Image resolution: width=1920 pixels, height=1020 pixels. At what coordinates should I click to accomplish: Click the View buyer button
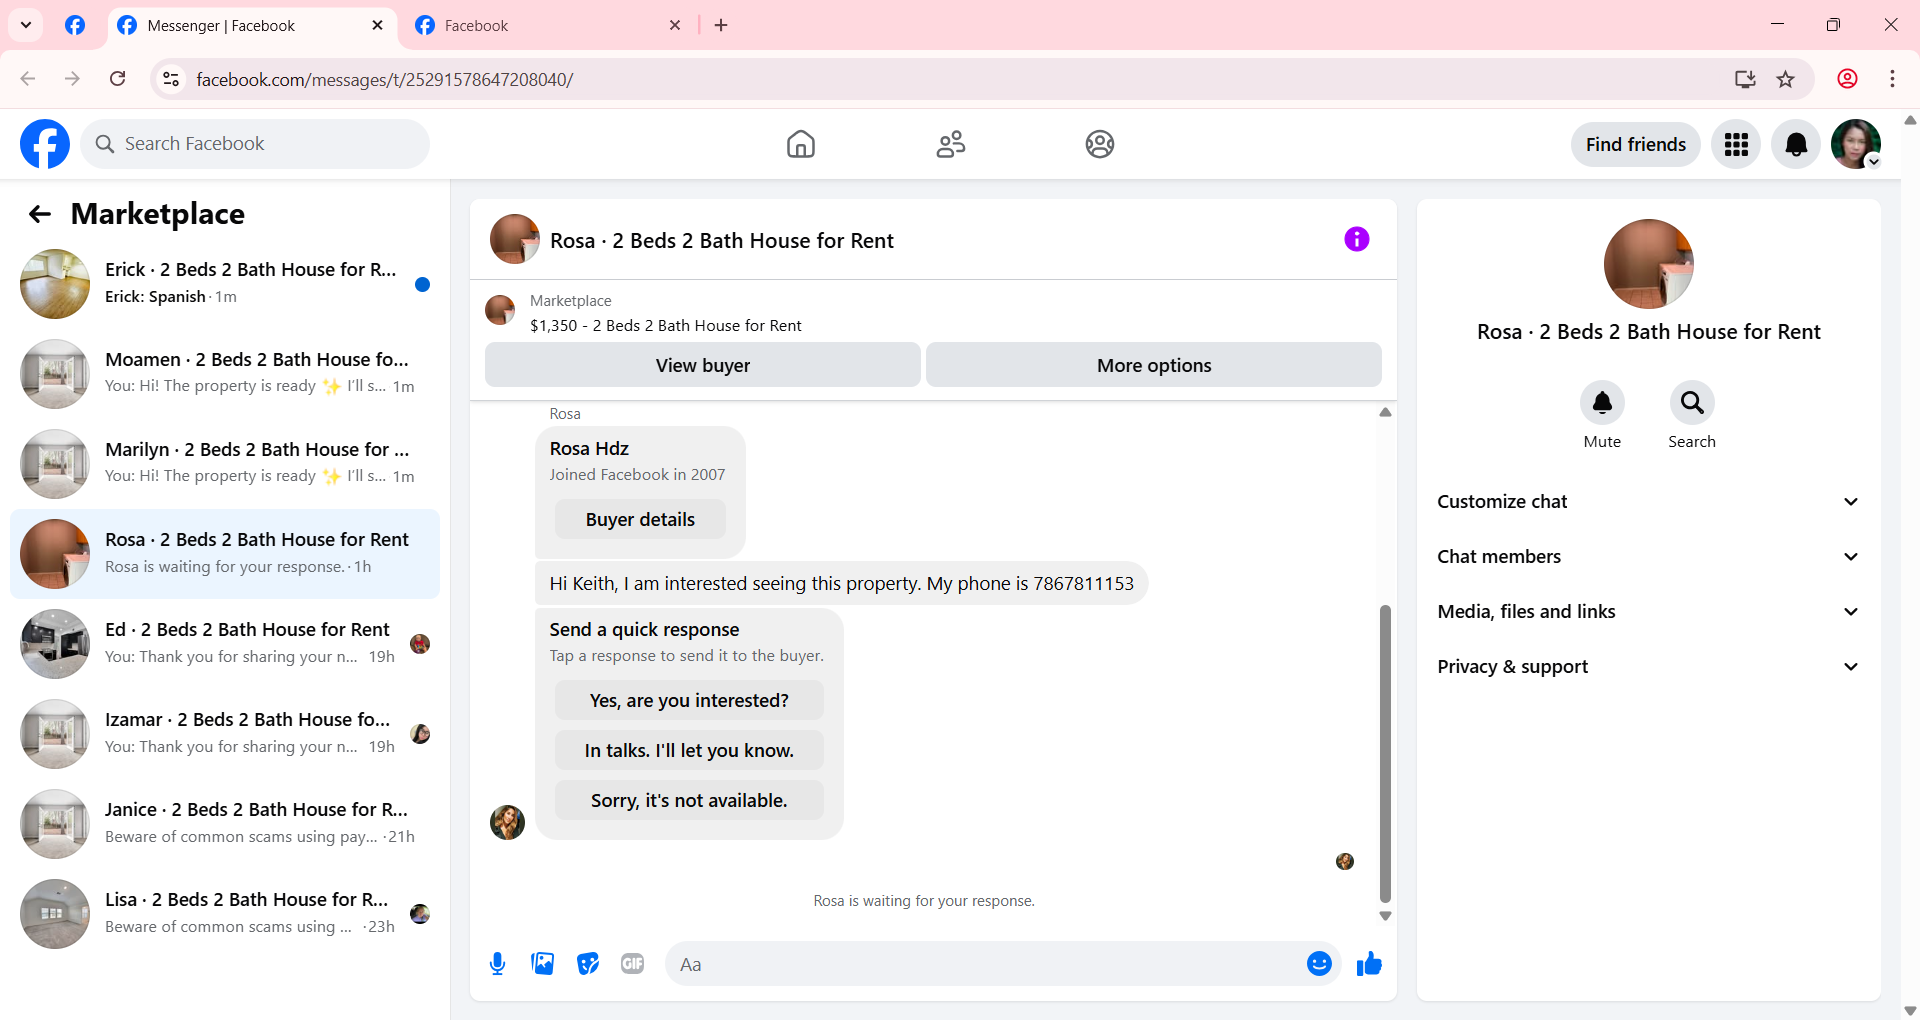tap(703, 365)
